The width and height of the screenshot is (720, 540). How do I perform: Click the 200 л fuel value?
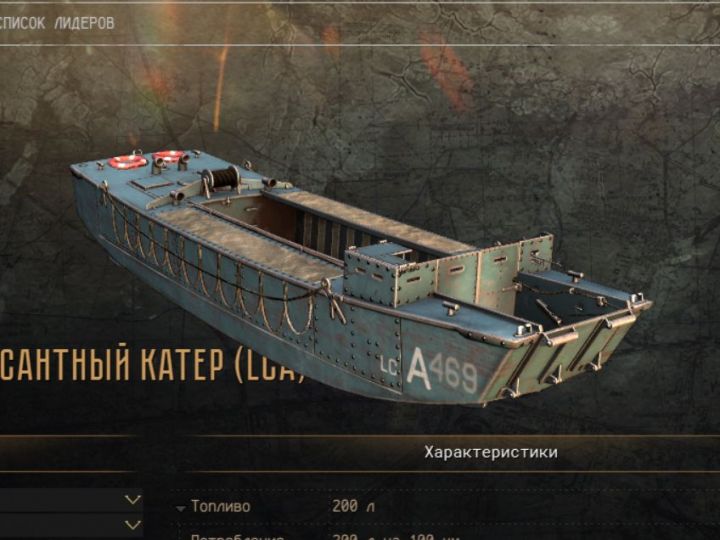(353, 506)
